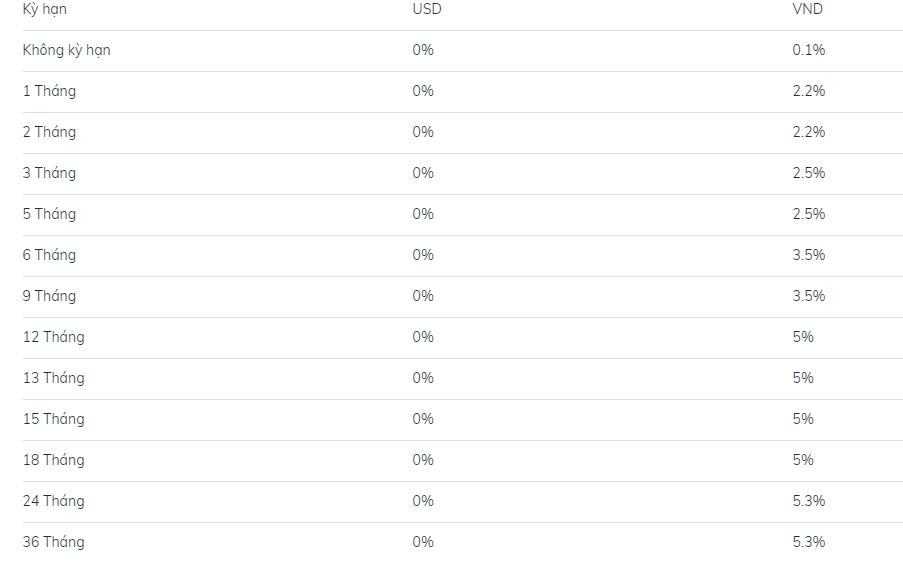Click the VND rate for 6 Tháng

point(808,255)
